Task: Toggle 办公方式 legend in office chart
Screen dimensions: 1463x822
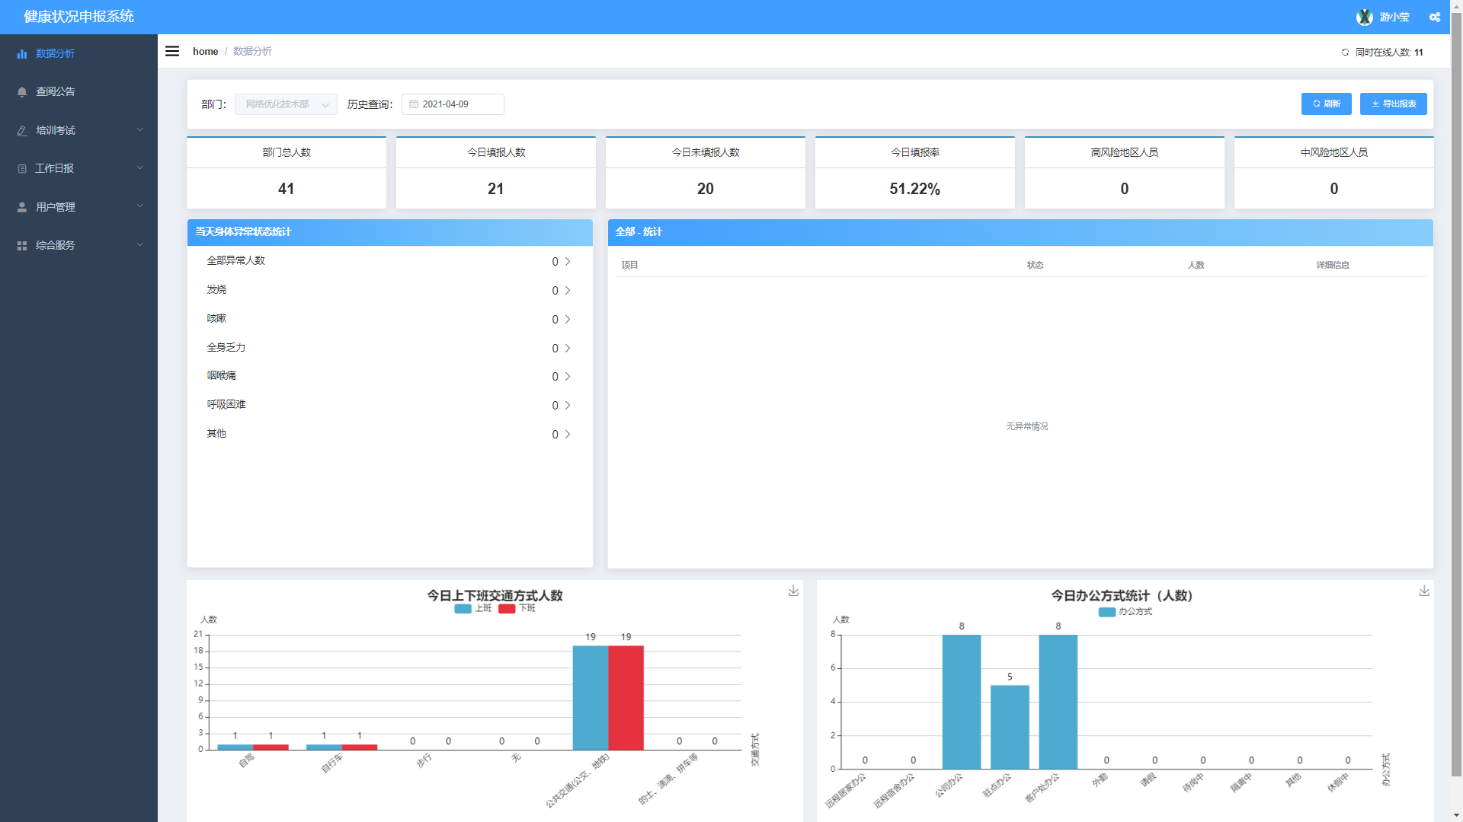Action: tap(1125, 611)
